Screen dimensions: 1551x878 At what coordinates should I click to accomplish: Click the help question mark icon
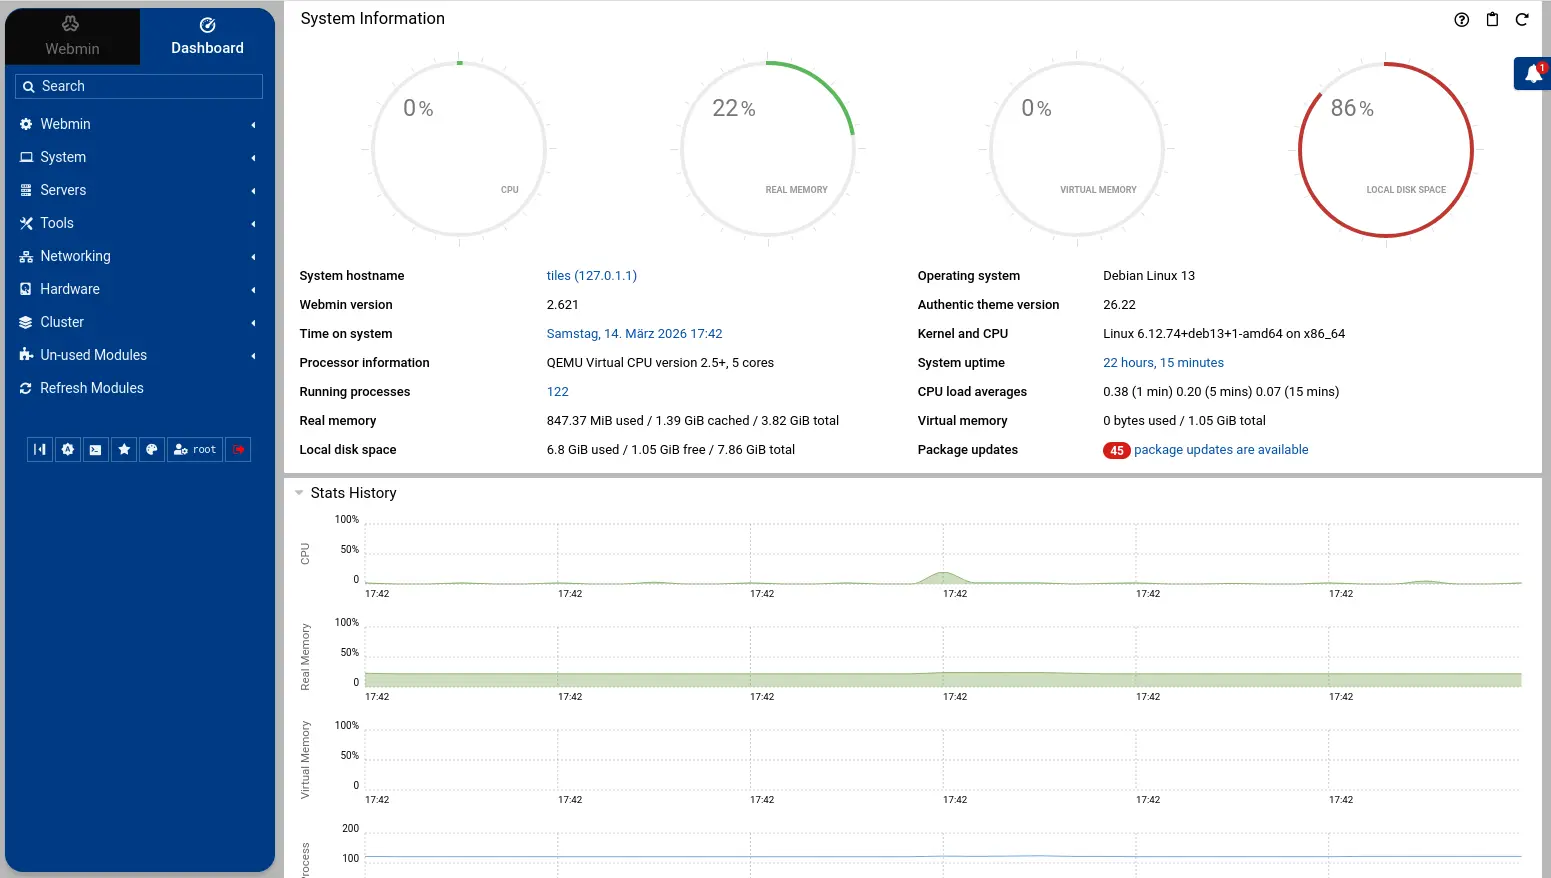tap(1461, 20)
